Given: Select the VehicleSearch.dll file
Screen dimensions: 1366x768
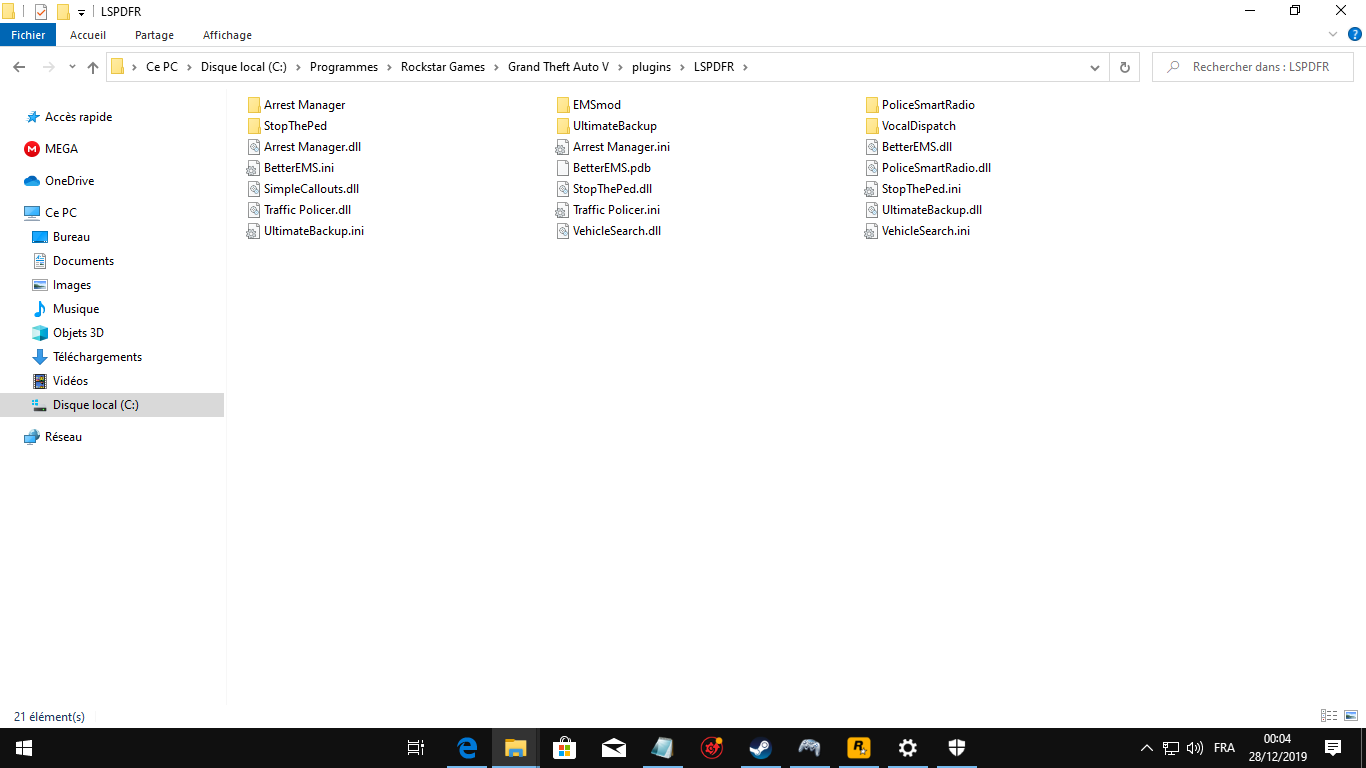Looking at the screenshot, I should 609,231.
